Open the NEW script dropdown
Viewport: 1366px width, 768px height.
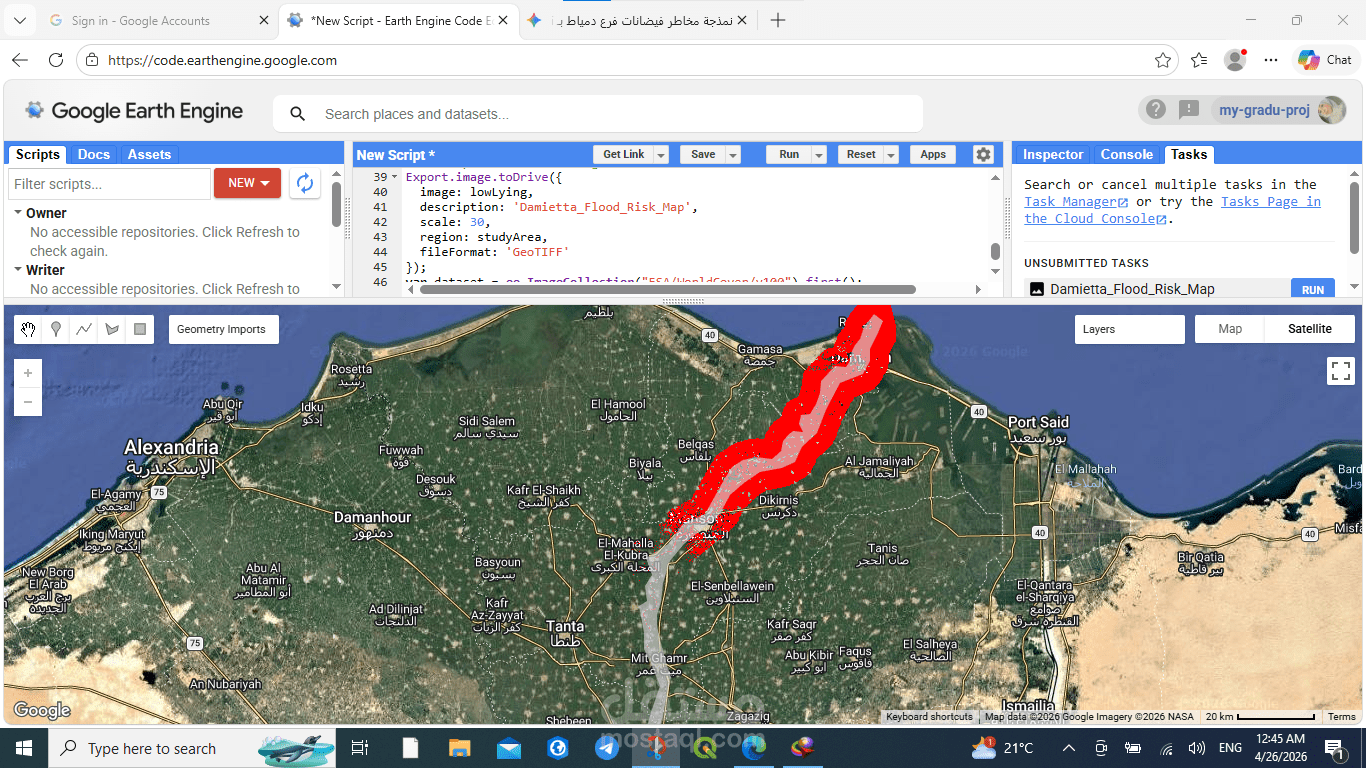coord(248,183)
